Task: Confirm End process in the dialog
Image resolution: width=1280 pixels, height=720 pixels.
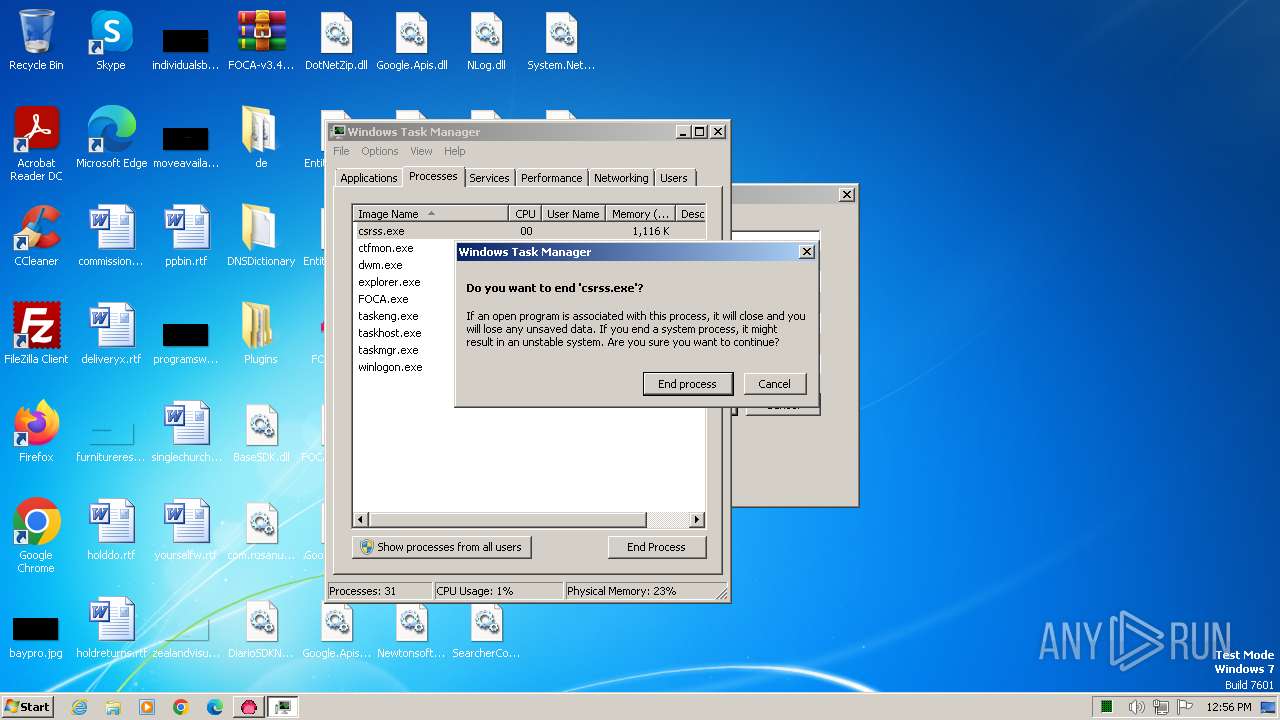Action: 687,384
